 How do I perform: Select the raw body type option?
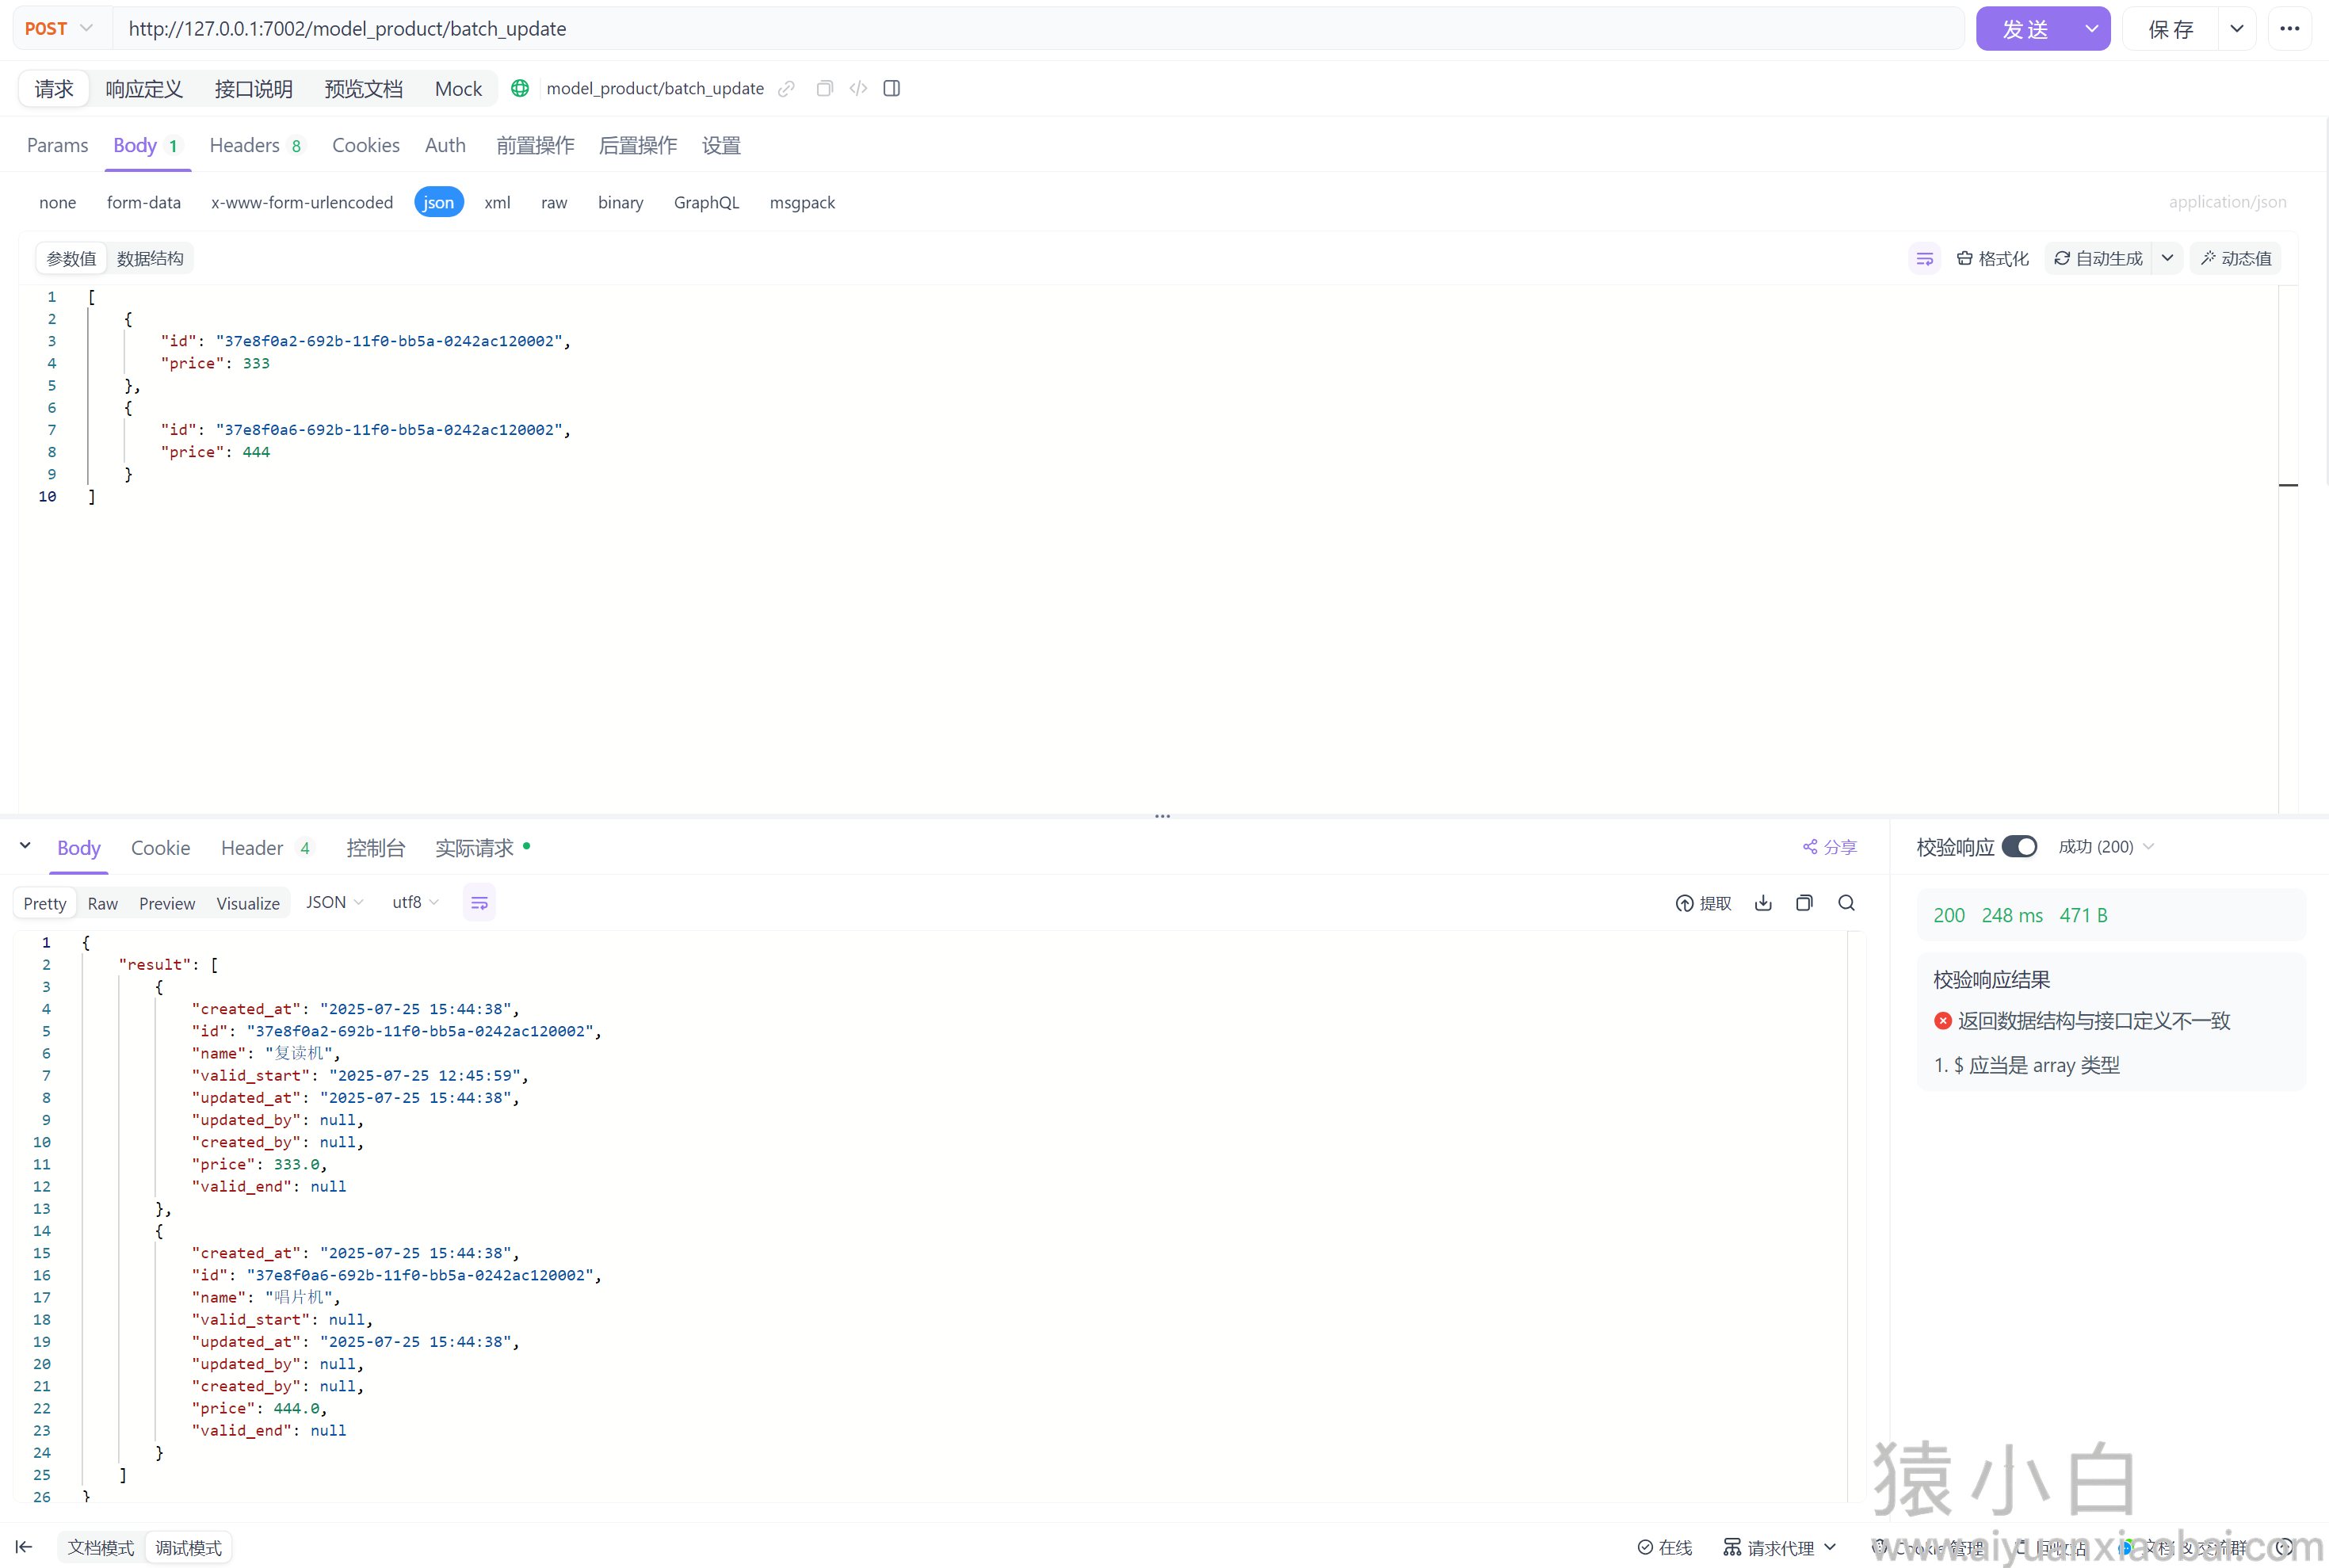coord(554,202)
